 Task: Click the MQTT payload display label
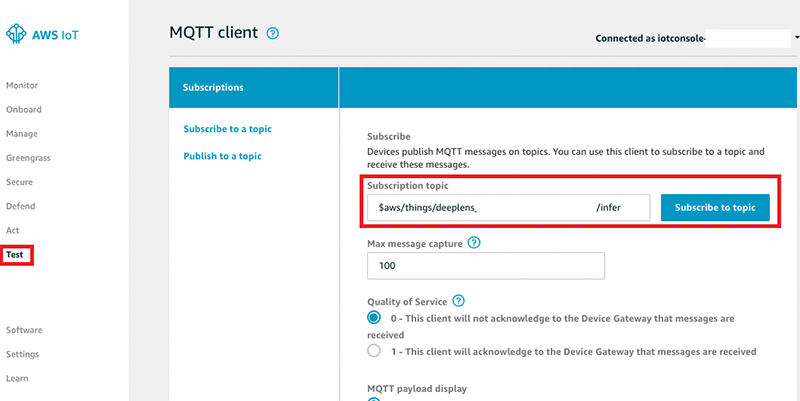point(417,389)
